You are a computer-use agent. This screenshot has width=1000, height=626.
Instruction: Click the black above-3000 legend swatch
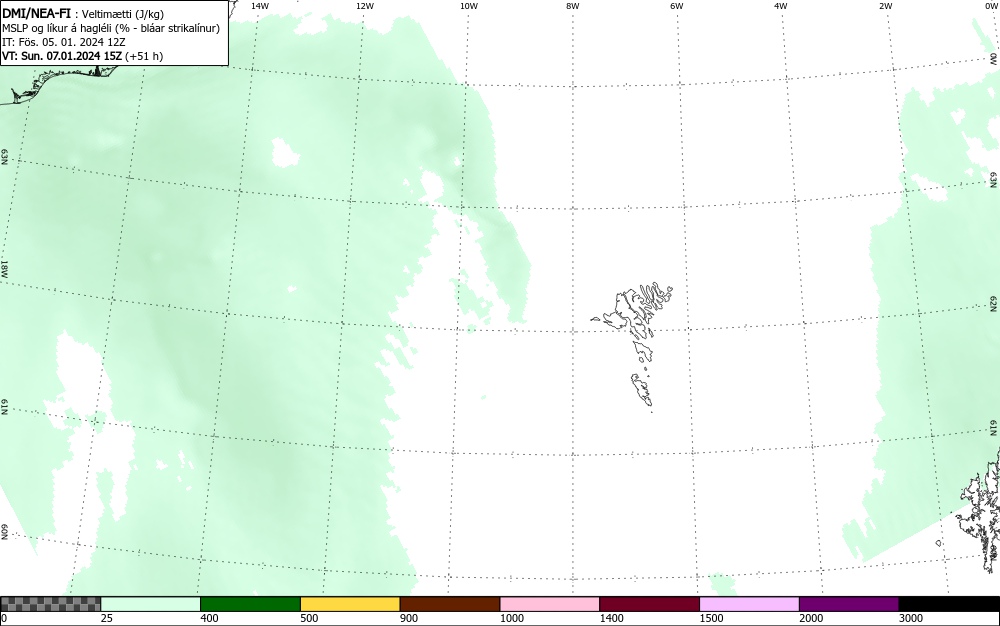[x=949, y=604]
